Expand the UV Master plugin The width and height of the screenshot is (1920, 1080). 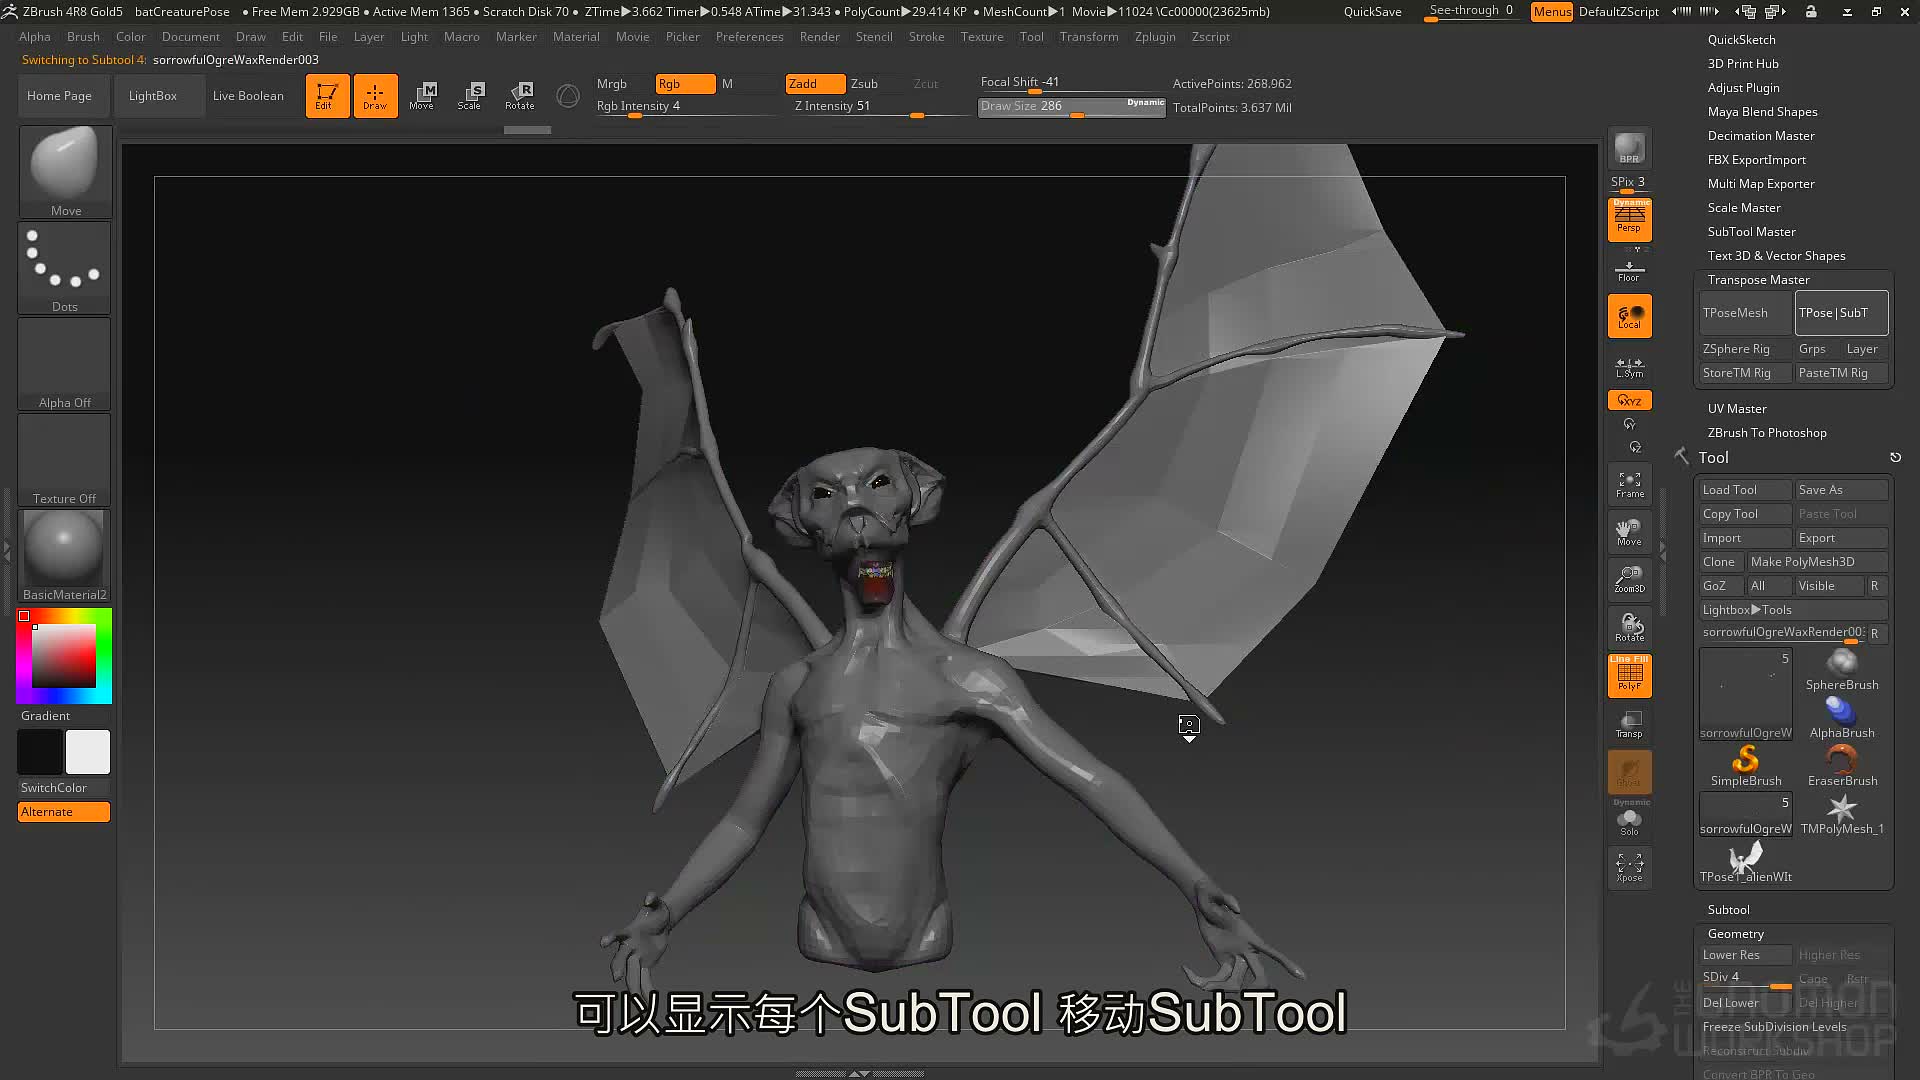pyautogui.click(x=1737, y=409)
